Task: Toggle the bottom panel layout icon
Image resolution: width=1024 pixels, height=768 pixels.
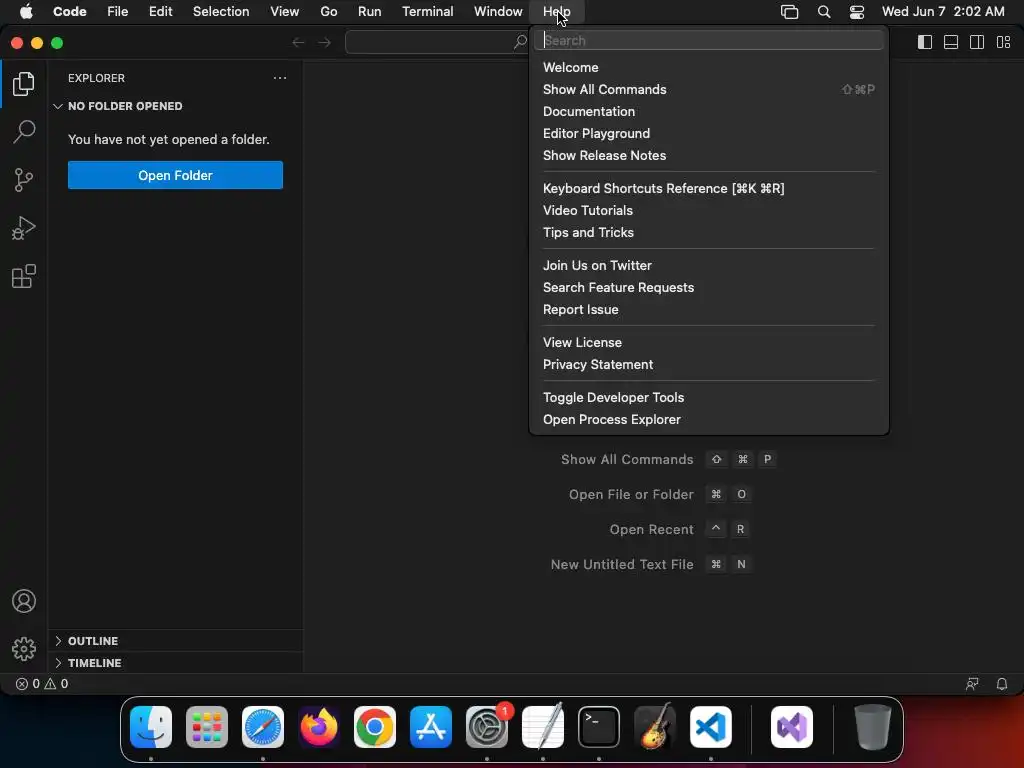Action: pyautogui.click(x=951, y=42)
